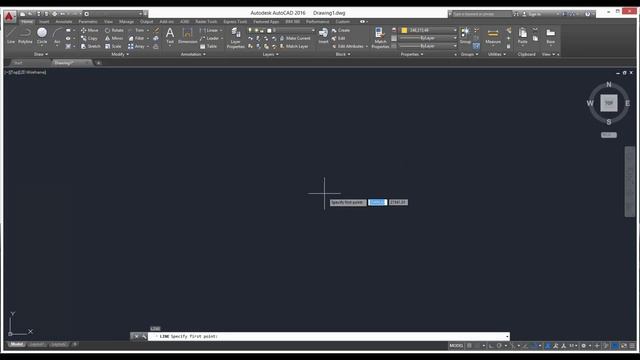Choose the Copy command
Image resolution: width=640 pixels, height=360 pixels.
coord(89,38)
